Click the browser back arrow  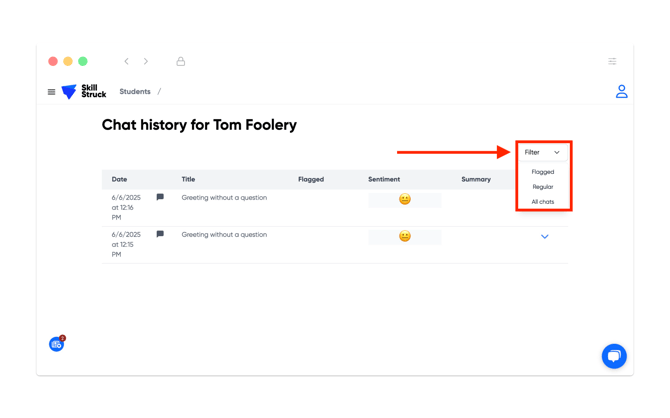point(126,61)
